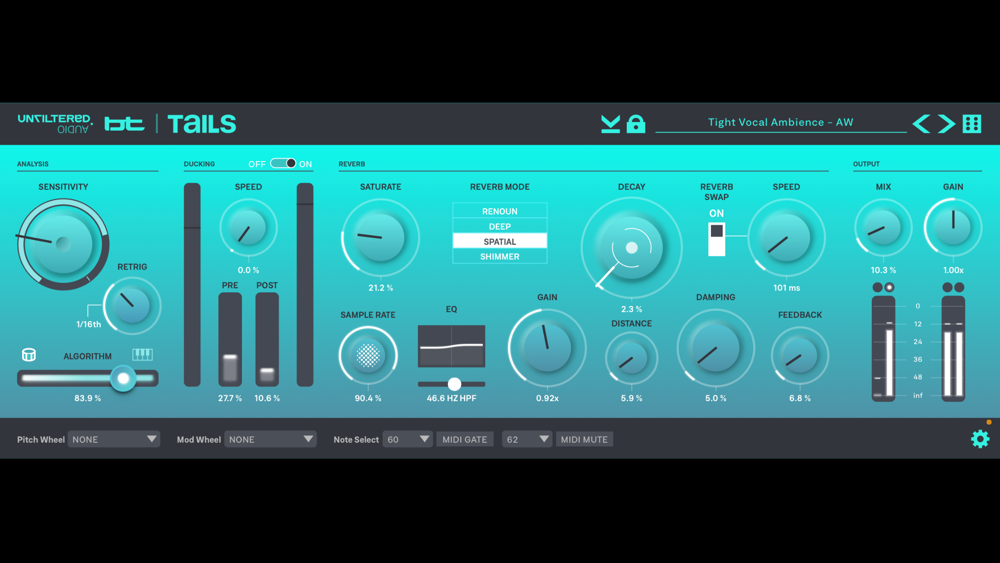The image size is (1000, 563).
Task: Click the EQ curve display
Action: tap(452, 346)
